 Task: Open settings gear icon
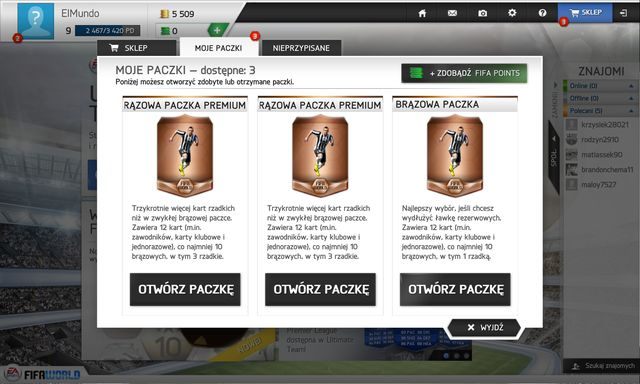[512, 13]
